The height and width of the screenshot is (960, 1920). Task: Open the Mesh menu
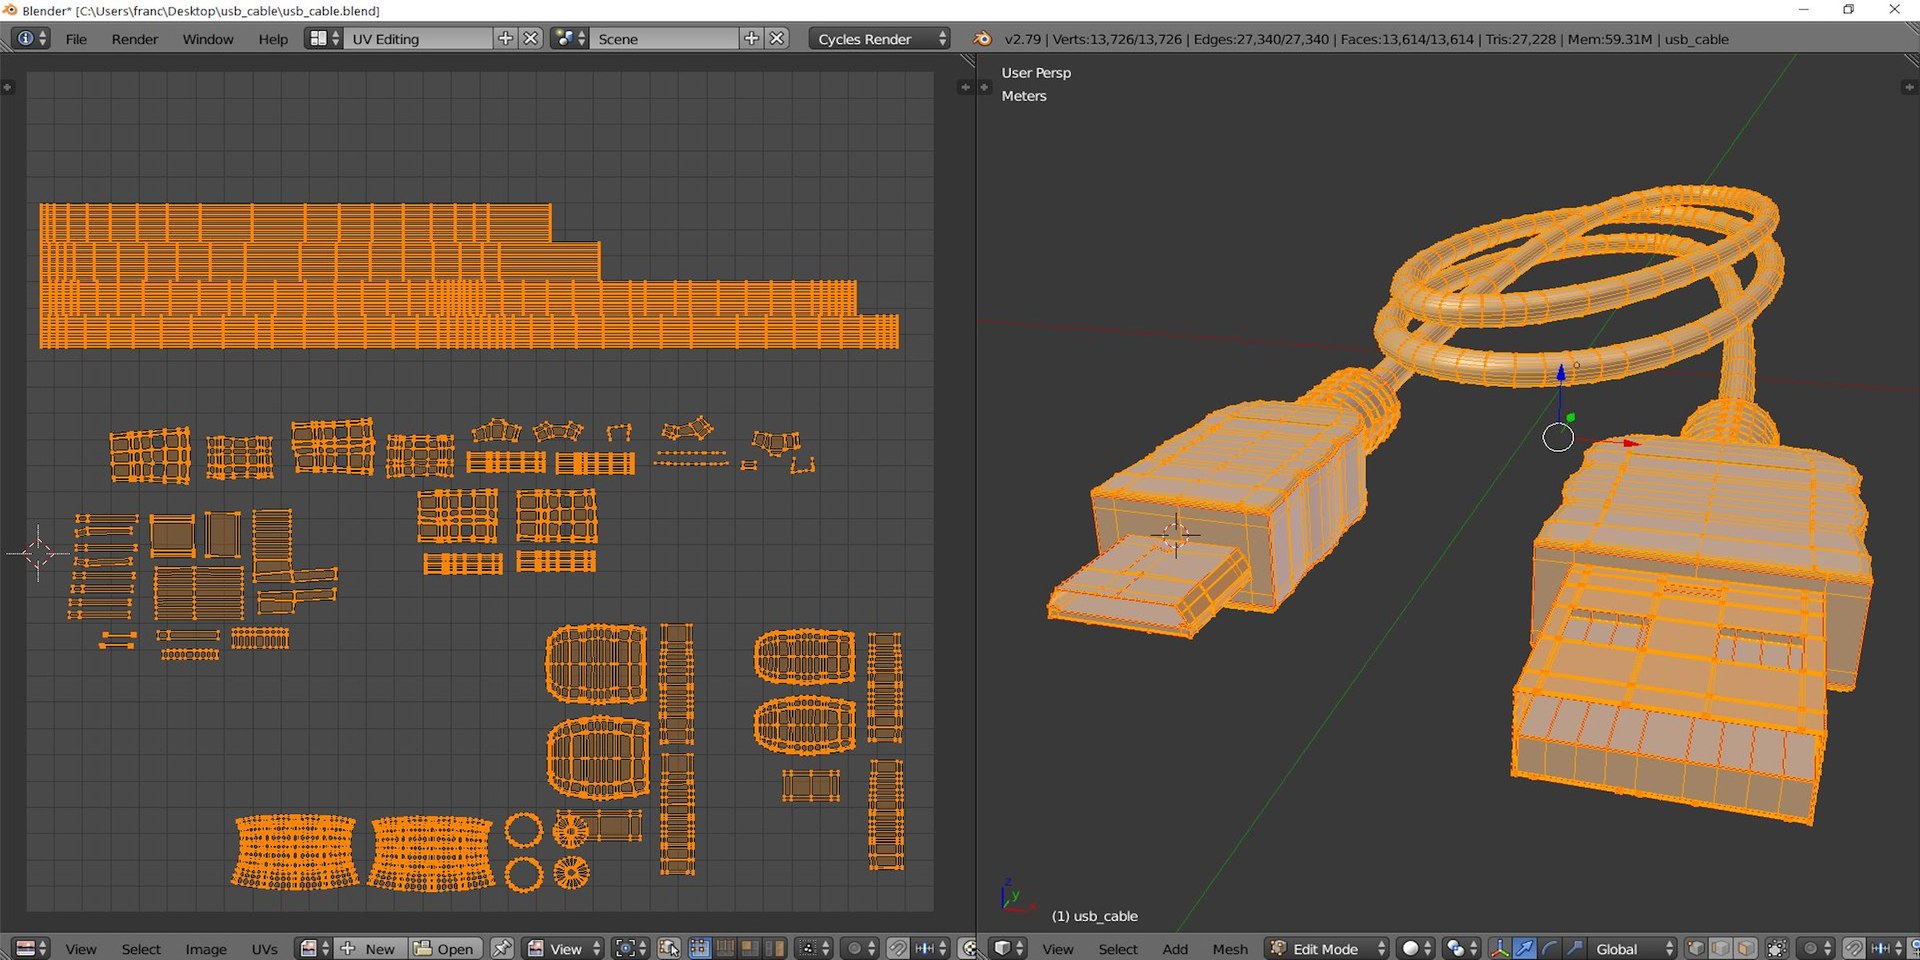pyautogui.click(x=1230, y=949)
